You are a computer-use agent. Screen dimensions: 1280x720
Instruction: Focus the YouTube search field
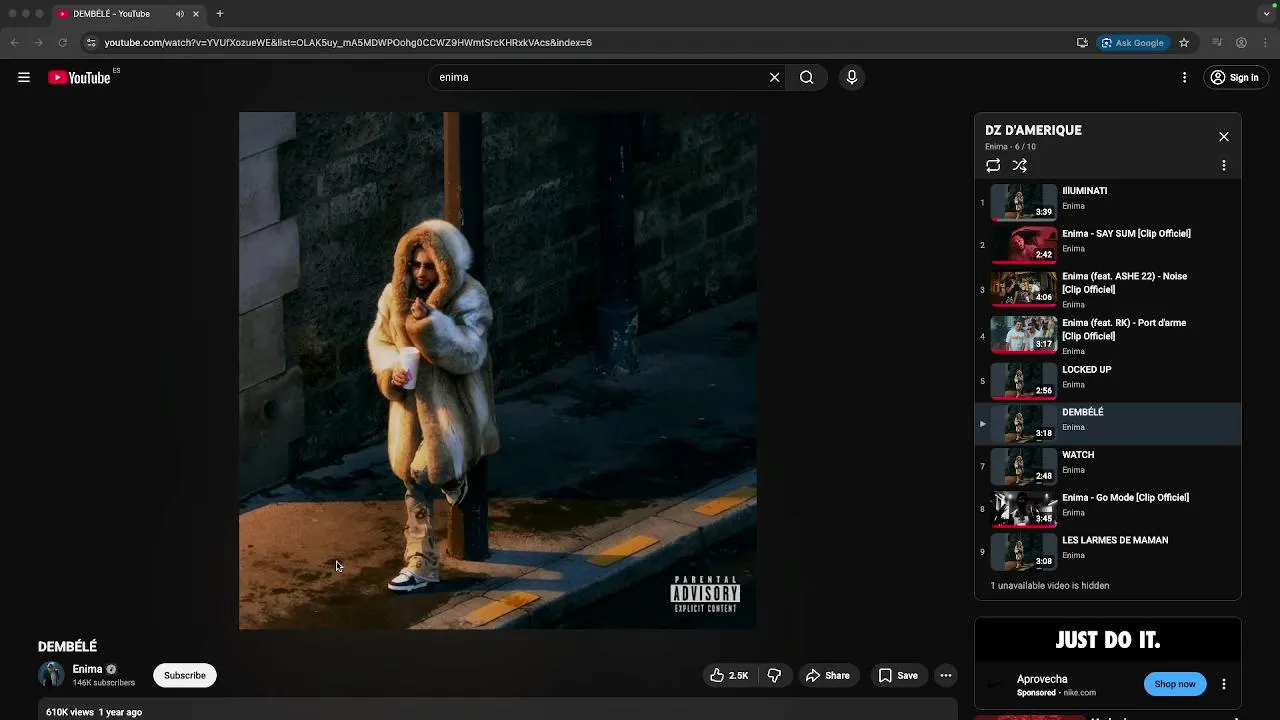click(x=598, y=77)
